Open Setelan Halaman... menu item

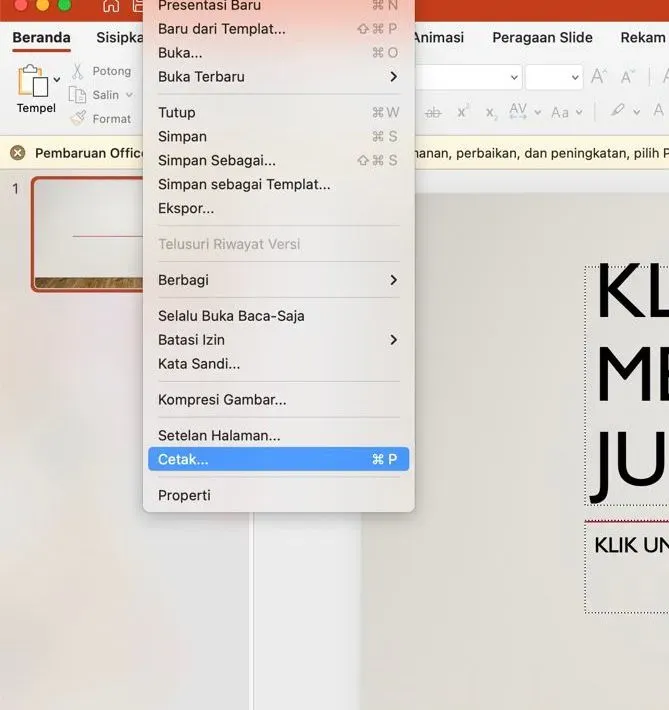click(x=278, y=436)
